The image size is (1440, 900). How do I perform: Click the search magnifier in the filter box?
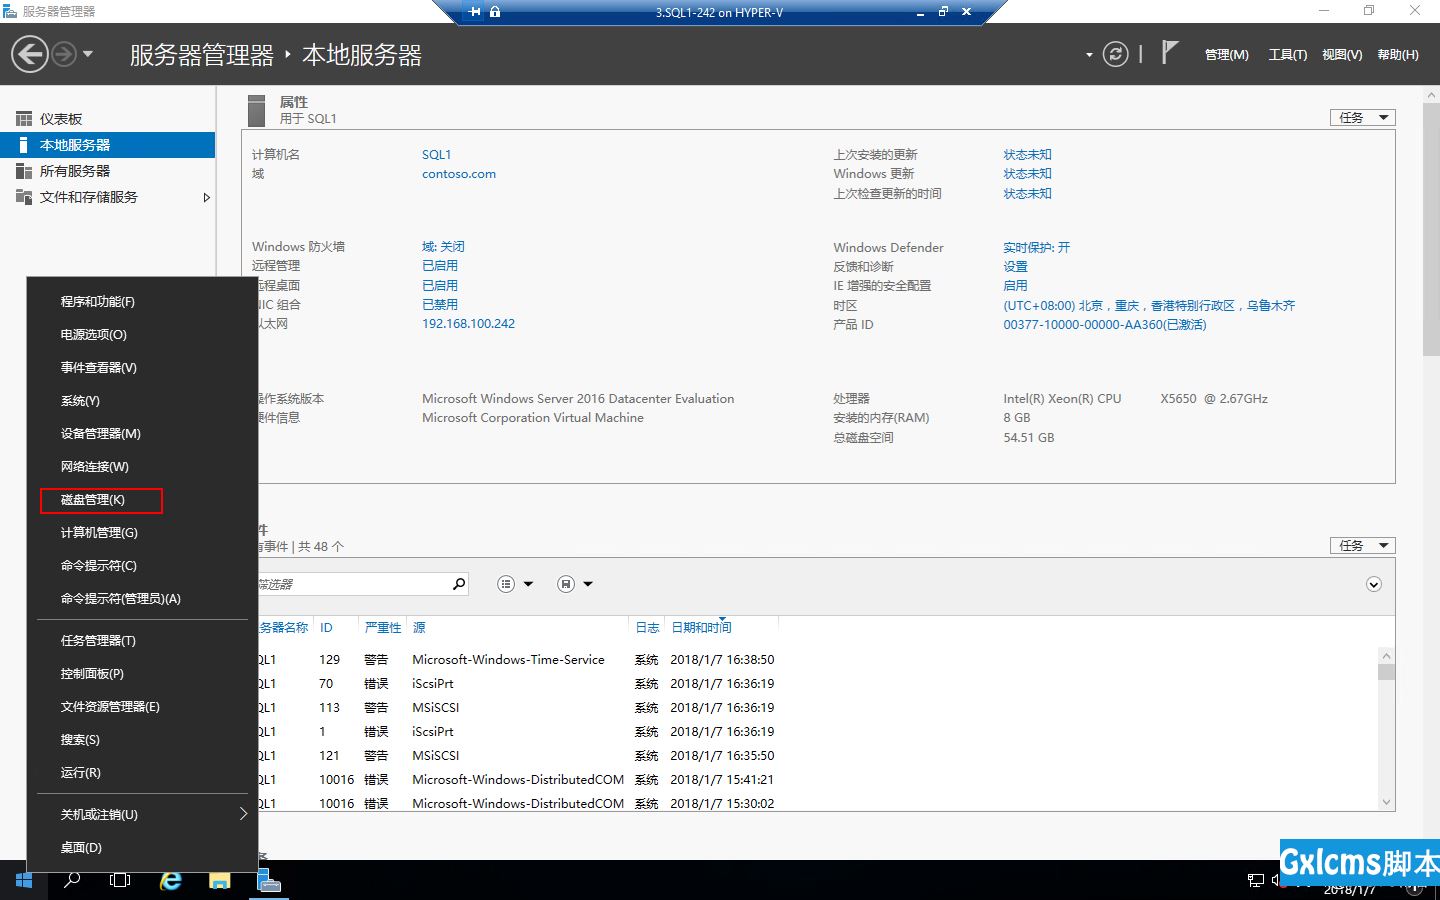(459, 584)
